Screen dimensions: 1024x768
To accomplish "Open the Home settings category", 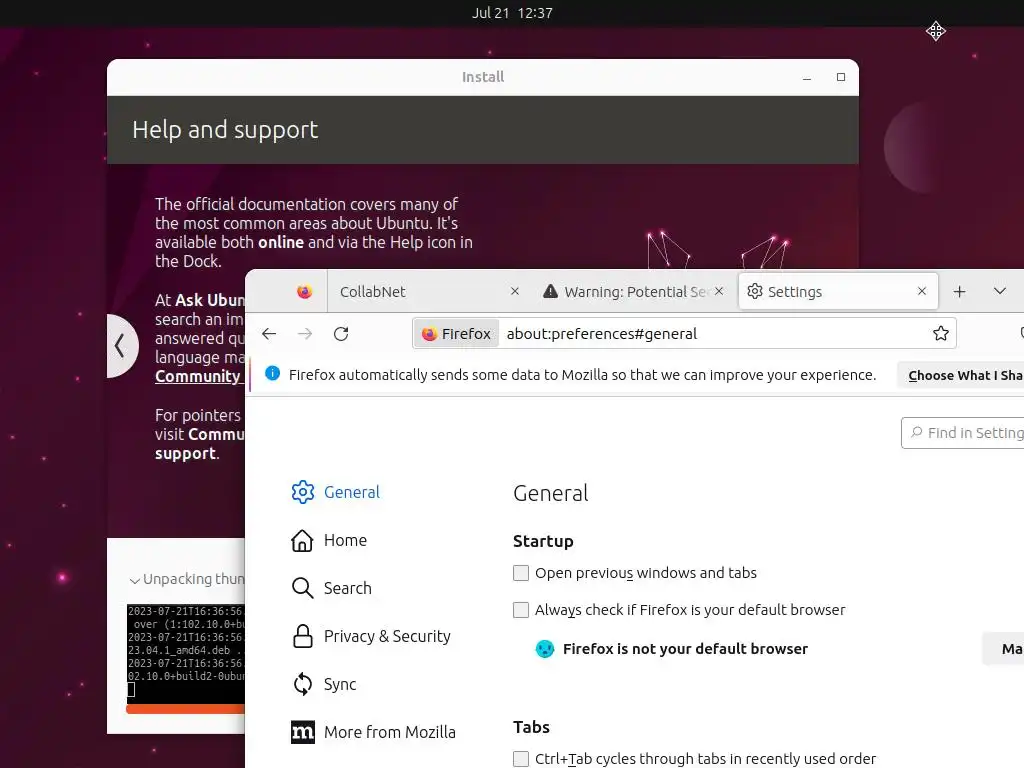I will tap(329, 540).
